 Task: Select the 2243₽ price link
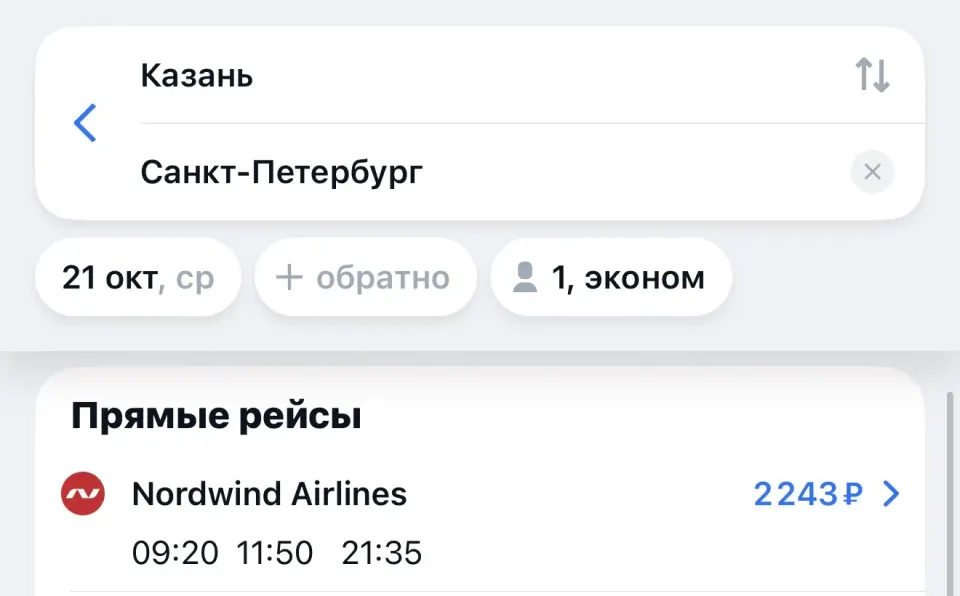[x=808, y=494]
